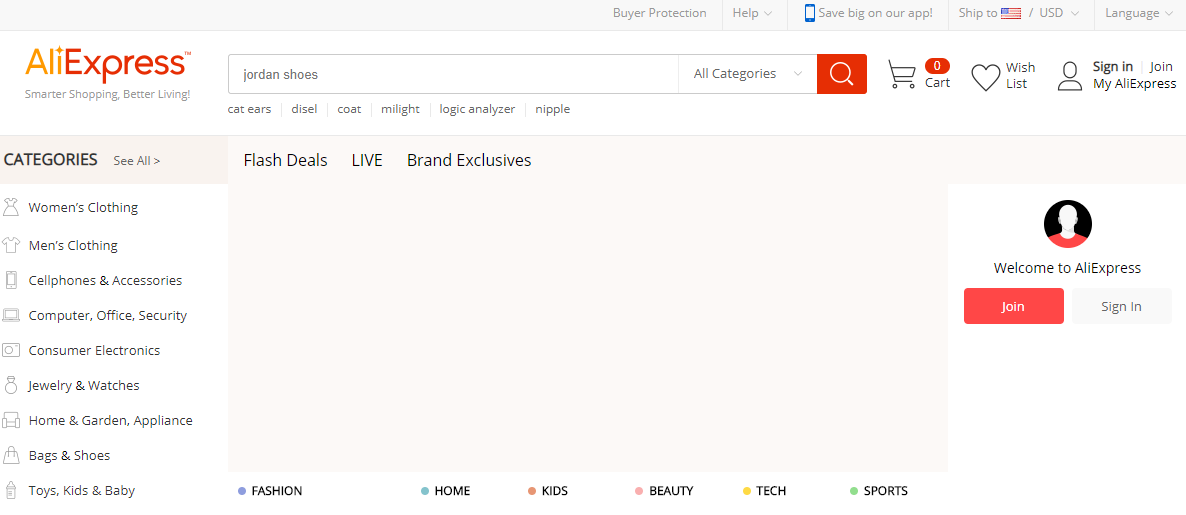
Task: Open the Flash Deals tab
Action: click(285, 160)
